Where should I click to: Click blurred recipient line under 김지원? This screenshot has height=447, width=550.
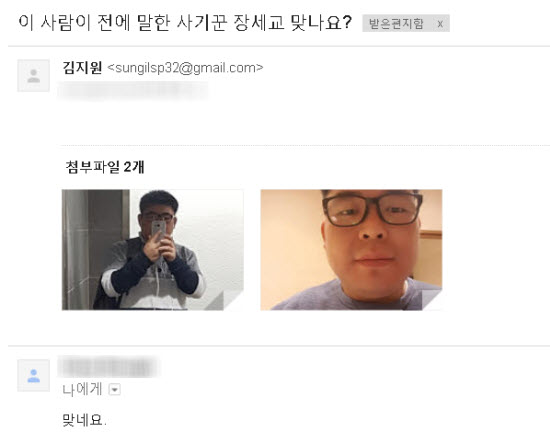(x=133, y=91)
